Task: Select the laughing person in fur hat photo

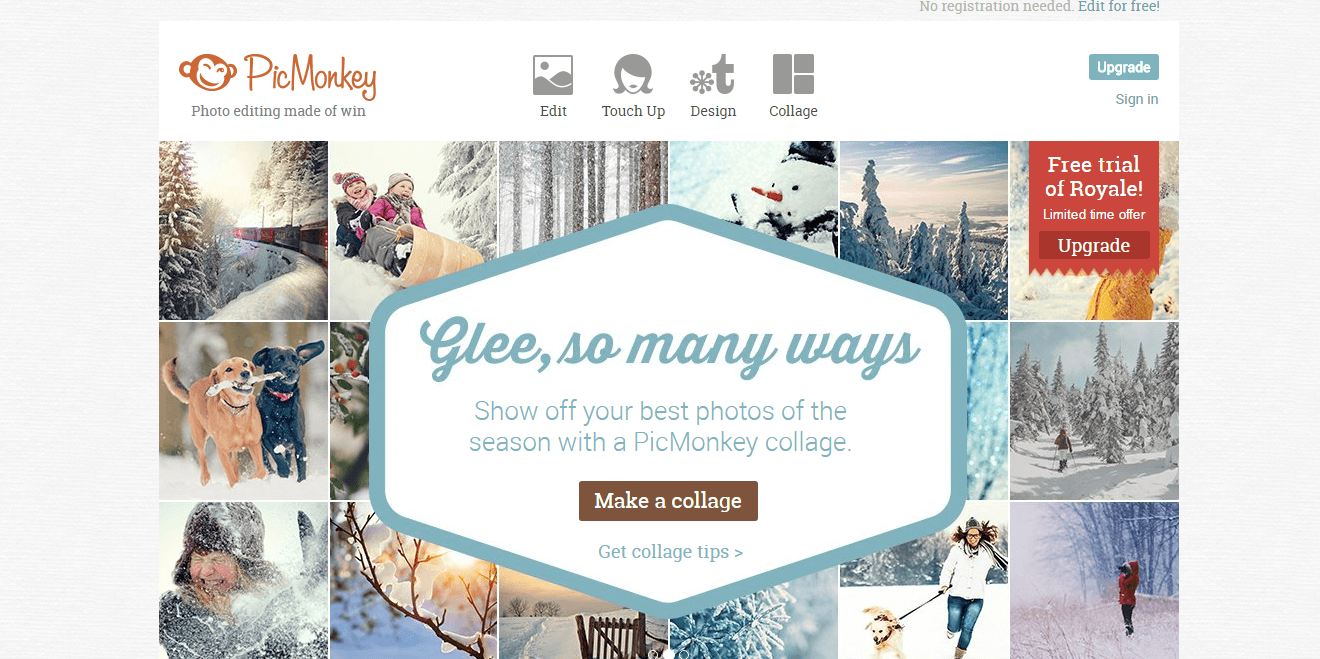Action: (x=243, y=580)
